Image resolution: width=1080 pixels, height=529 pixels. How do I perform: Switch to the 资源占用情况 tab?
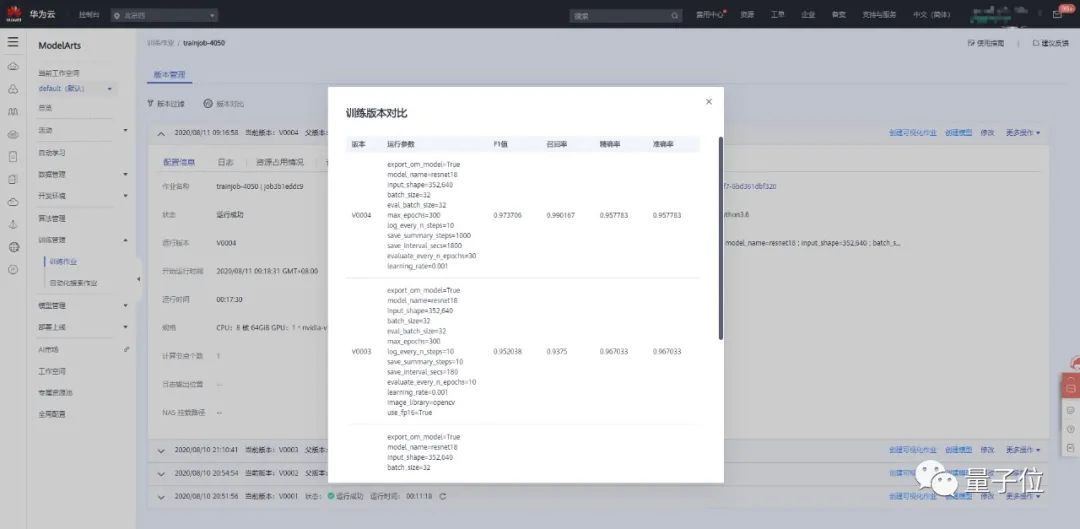280,163
